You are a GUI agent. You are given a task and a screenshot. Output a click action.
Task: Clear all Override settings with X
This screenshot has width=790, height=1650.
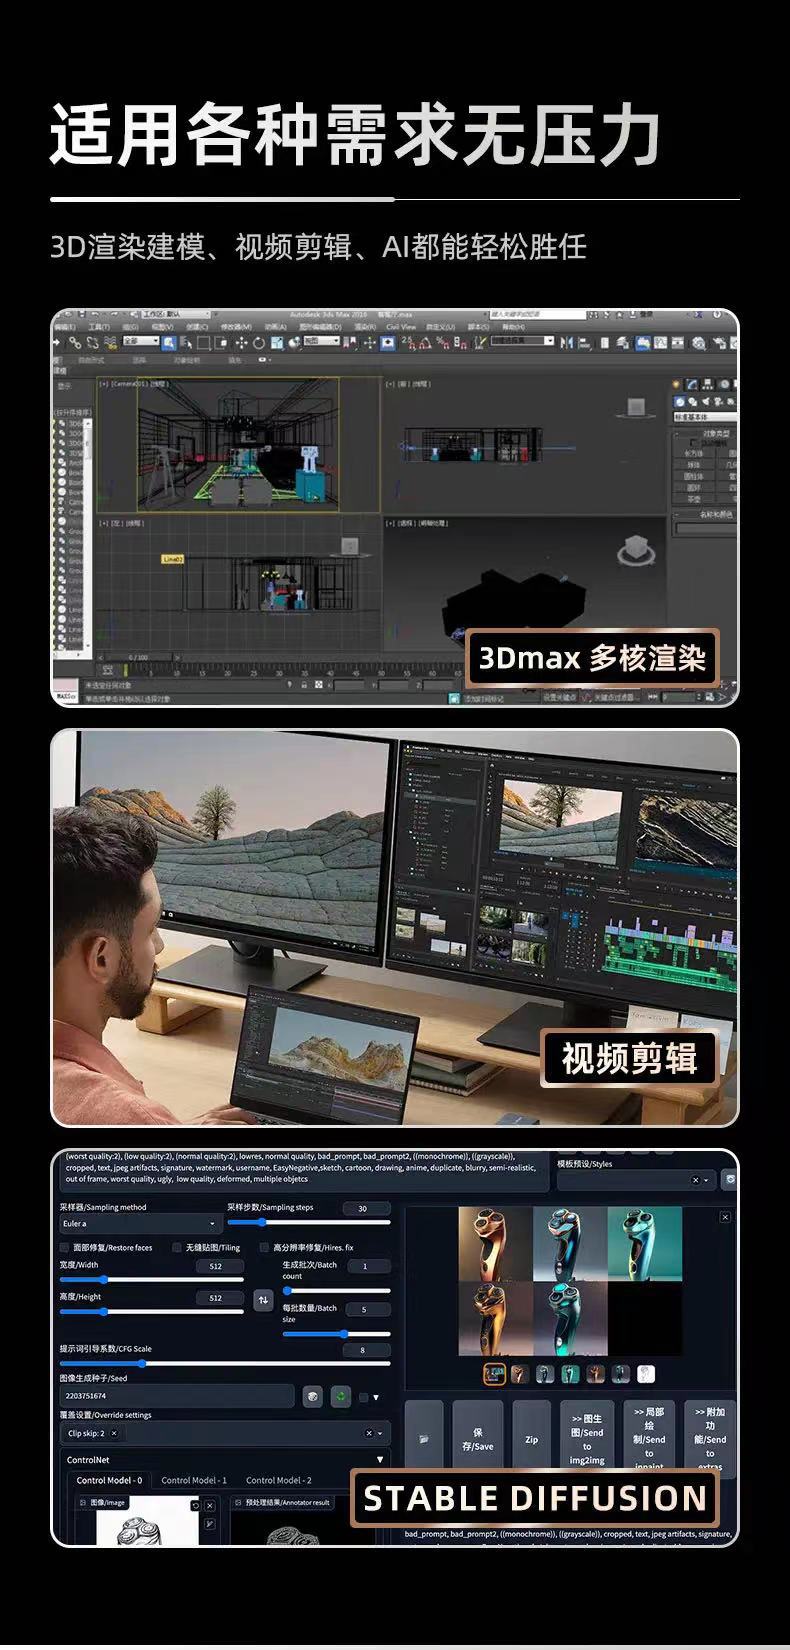pyautogui.click(x=369, y=1433)
